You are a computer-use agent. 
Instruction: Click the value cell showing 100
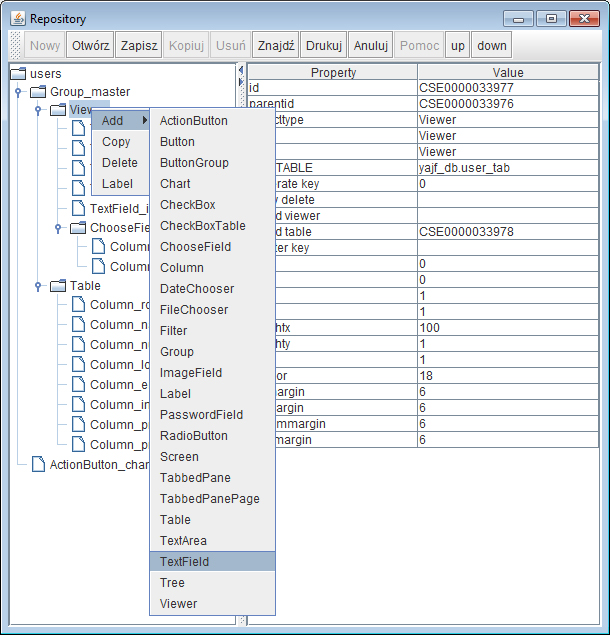(508, 328)
